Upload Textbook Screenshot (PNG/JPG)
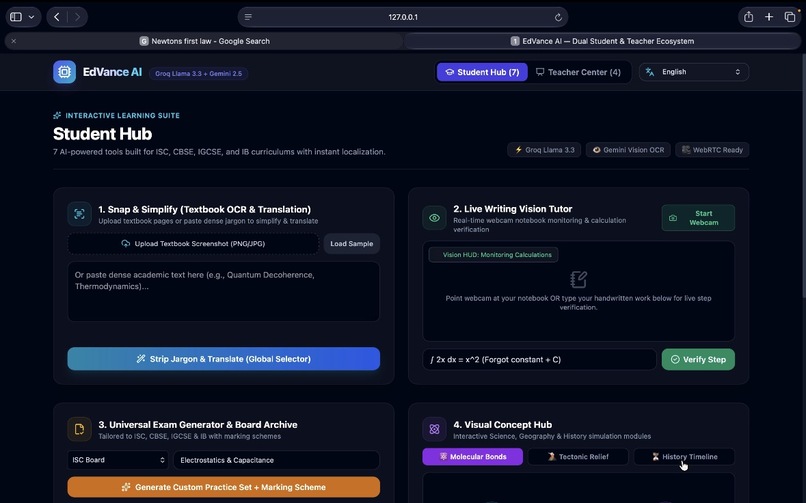This screenshot has width=806, height=503. pos(193,244)
